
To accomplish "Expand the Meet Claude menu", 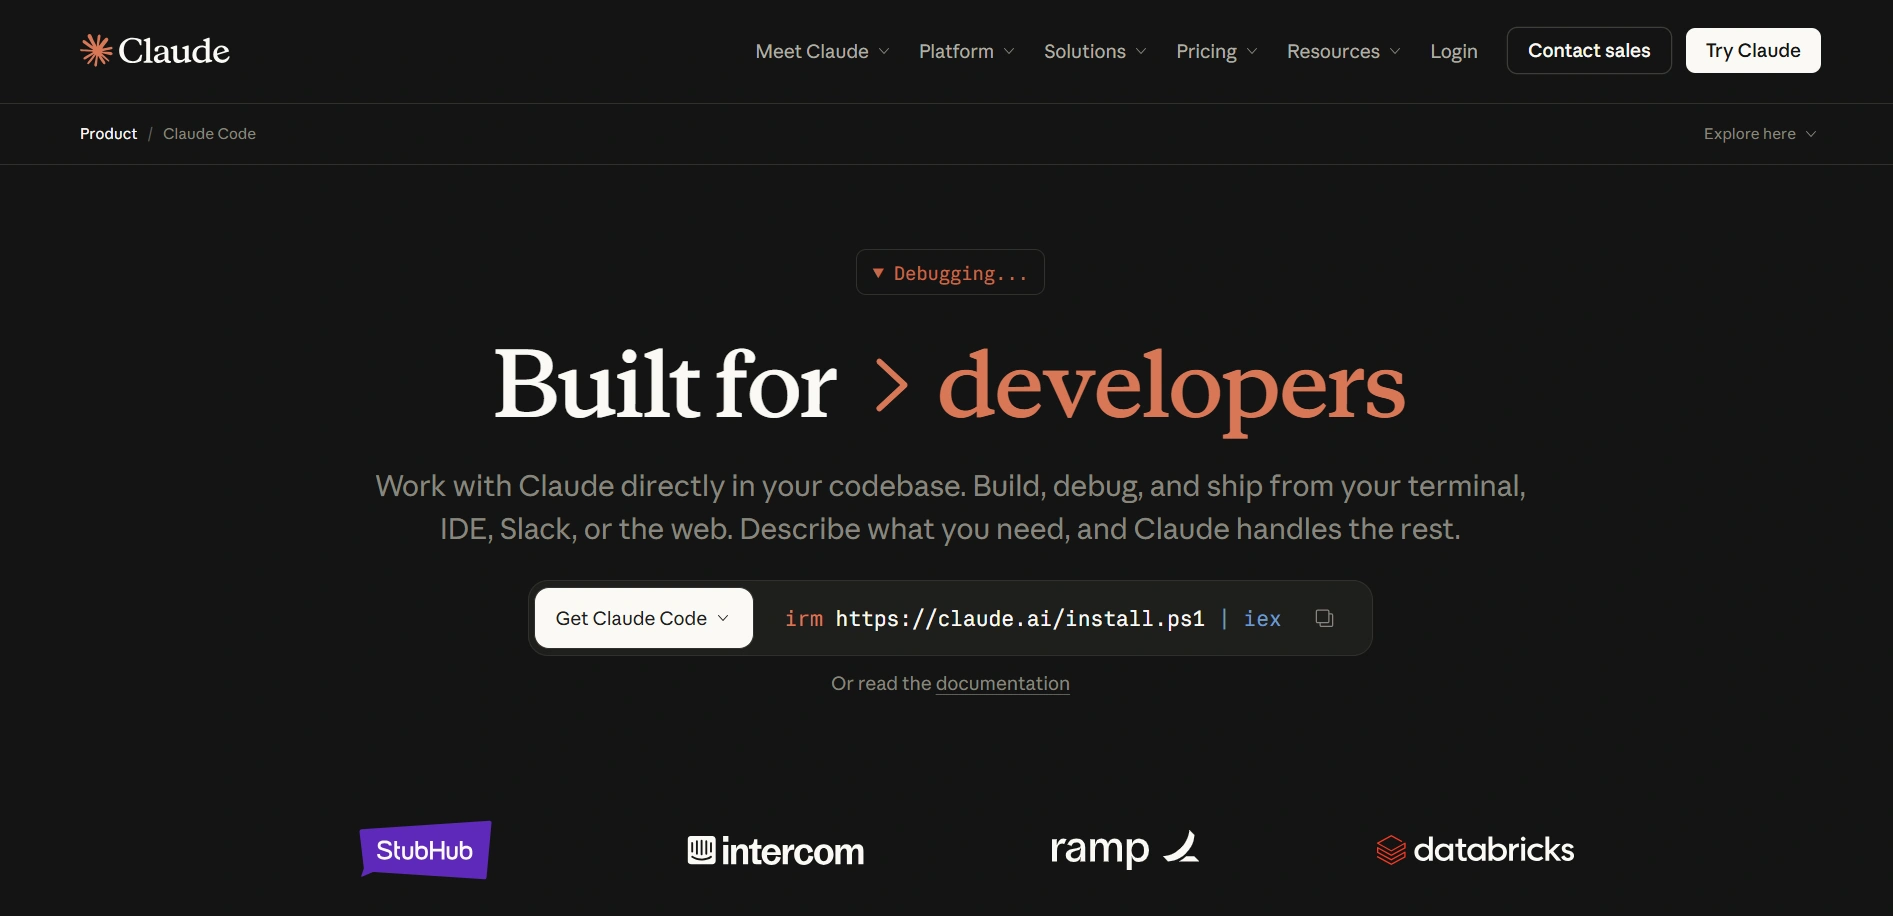I will click(x=822, y=51).
